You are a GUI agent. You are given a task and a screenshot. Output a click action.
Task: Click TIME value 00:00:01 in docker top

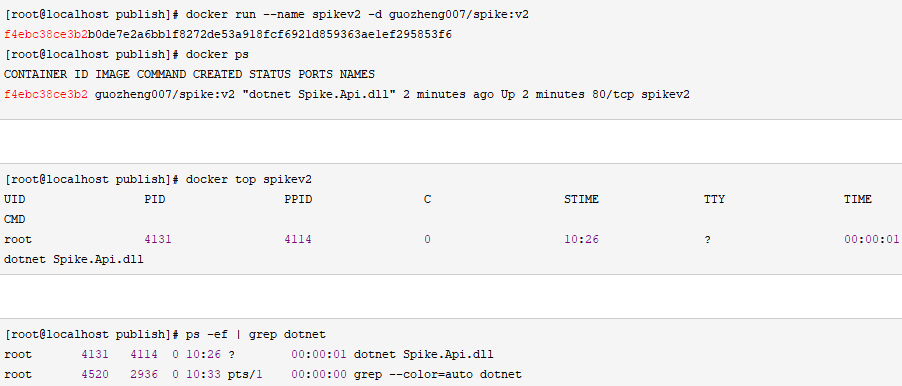pos(872,239)
